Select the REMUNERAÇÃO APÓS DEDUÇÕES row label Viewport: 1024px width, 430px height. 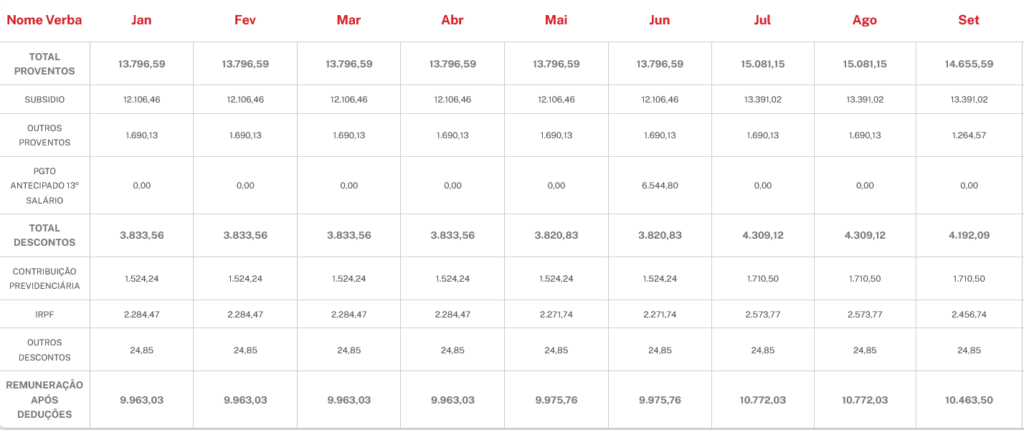[44, 400]
